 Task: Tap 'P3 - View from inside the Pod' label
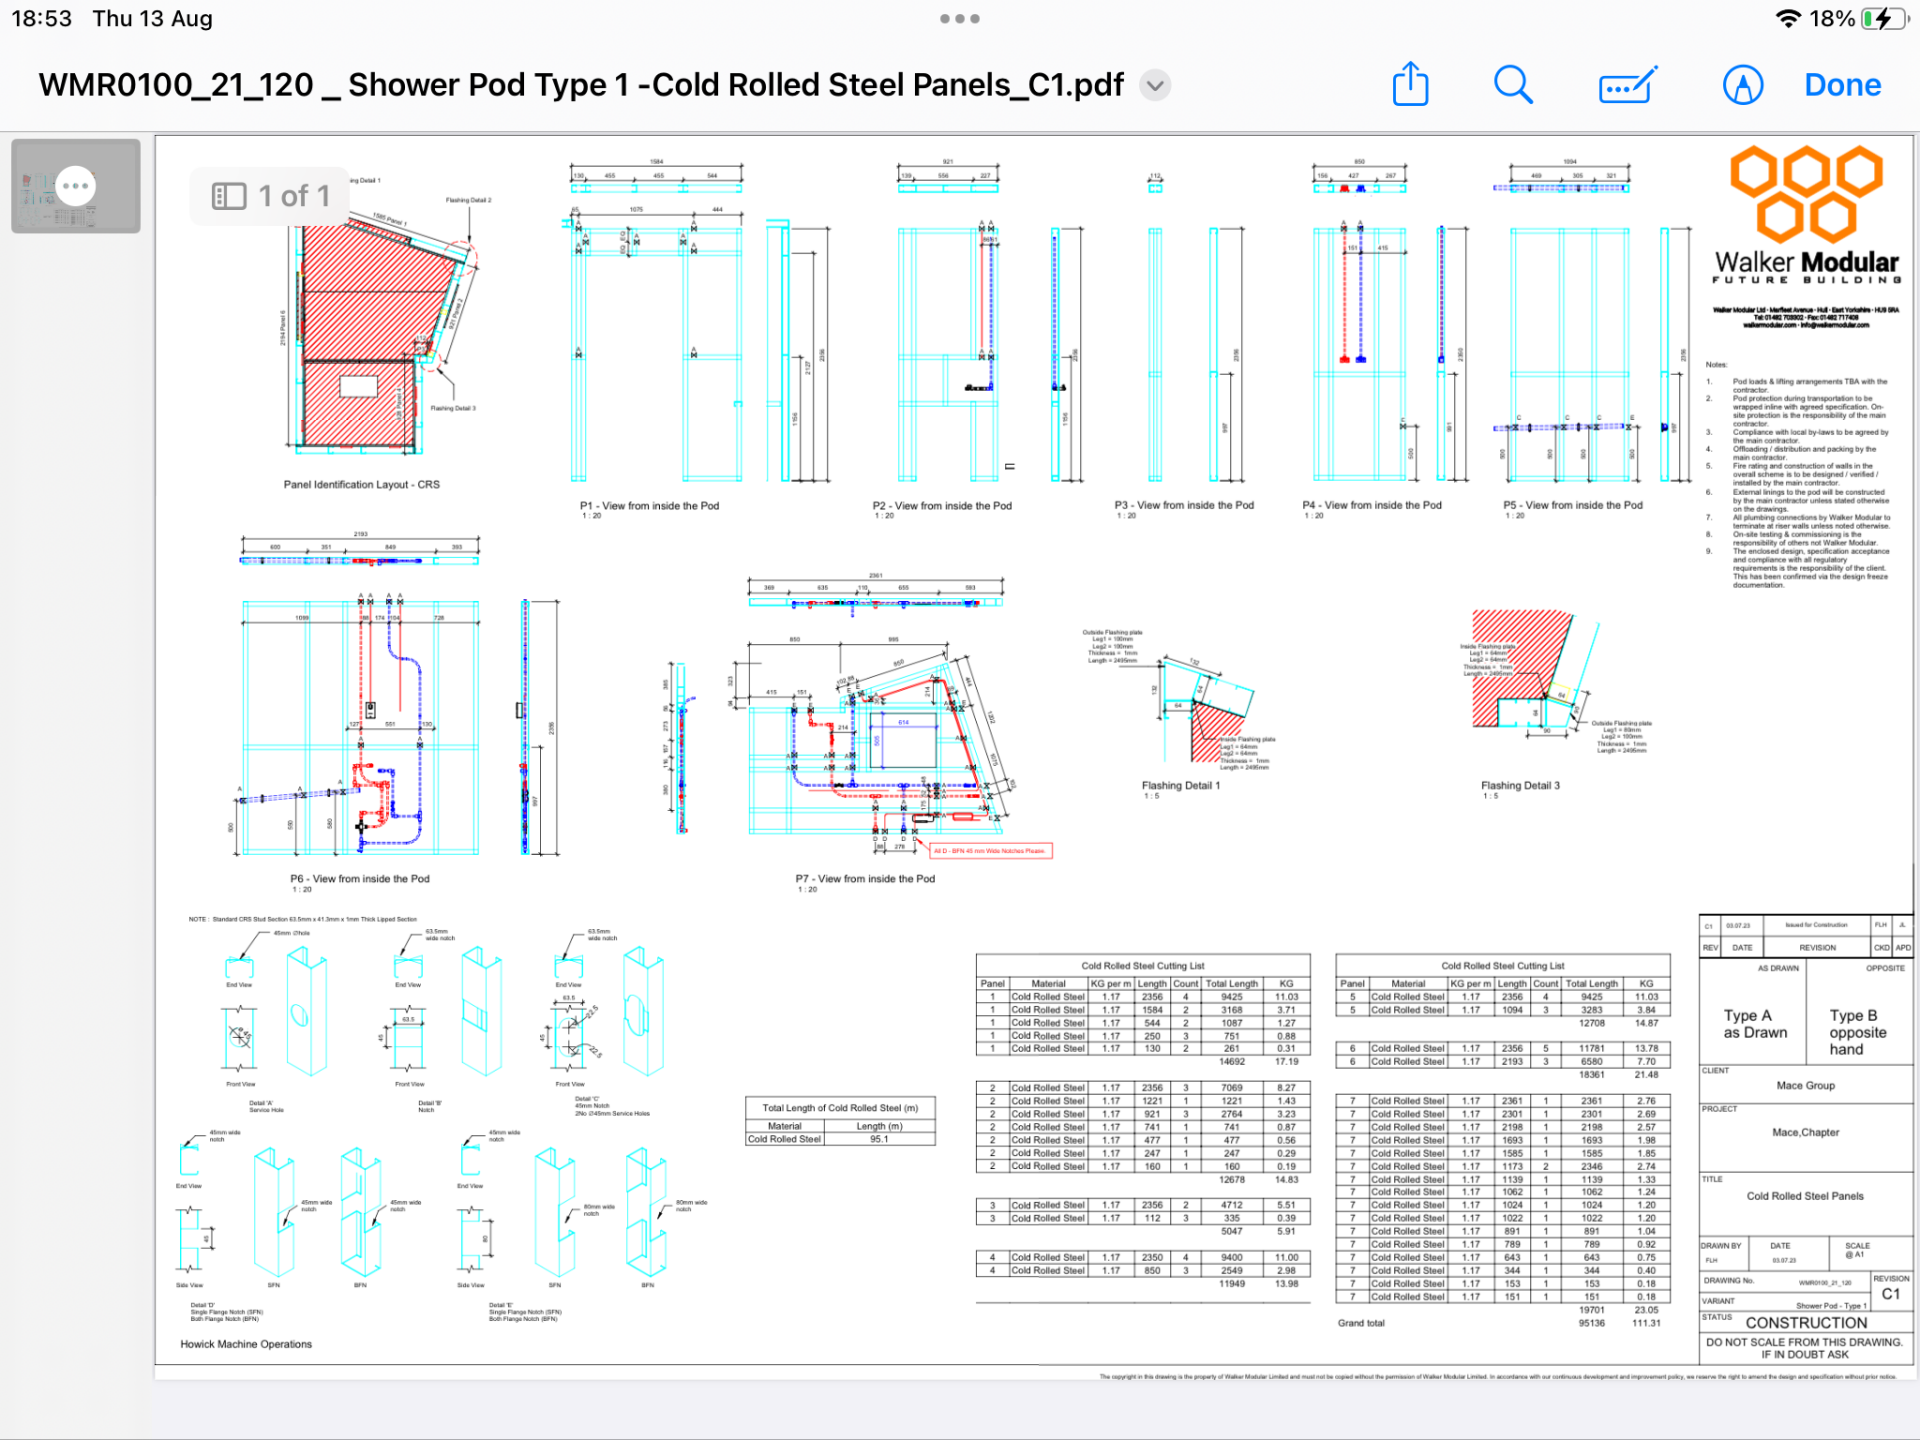click(1184, 505)
